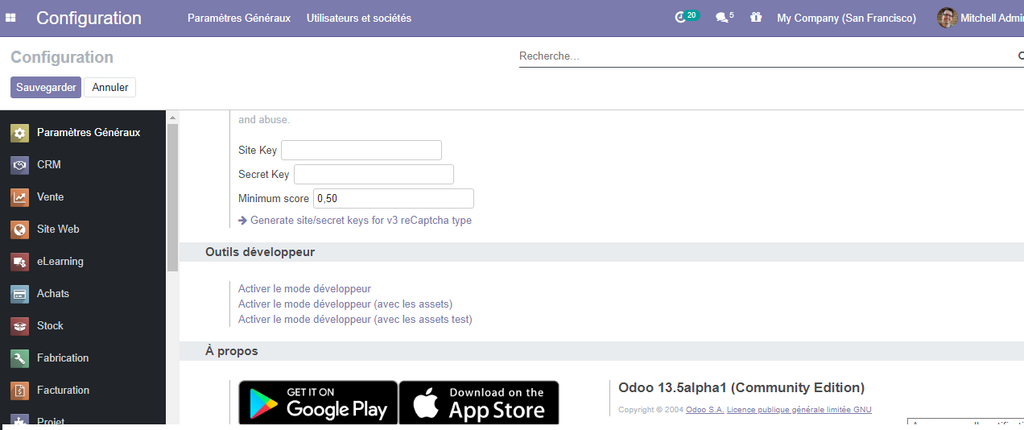Expand the Paramètres Généraux top menu
The width and height of the screenshot is (1024, 430).
[x=238, y=18]
